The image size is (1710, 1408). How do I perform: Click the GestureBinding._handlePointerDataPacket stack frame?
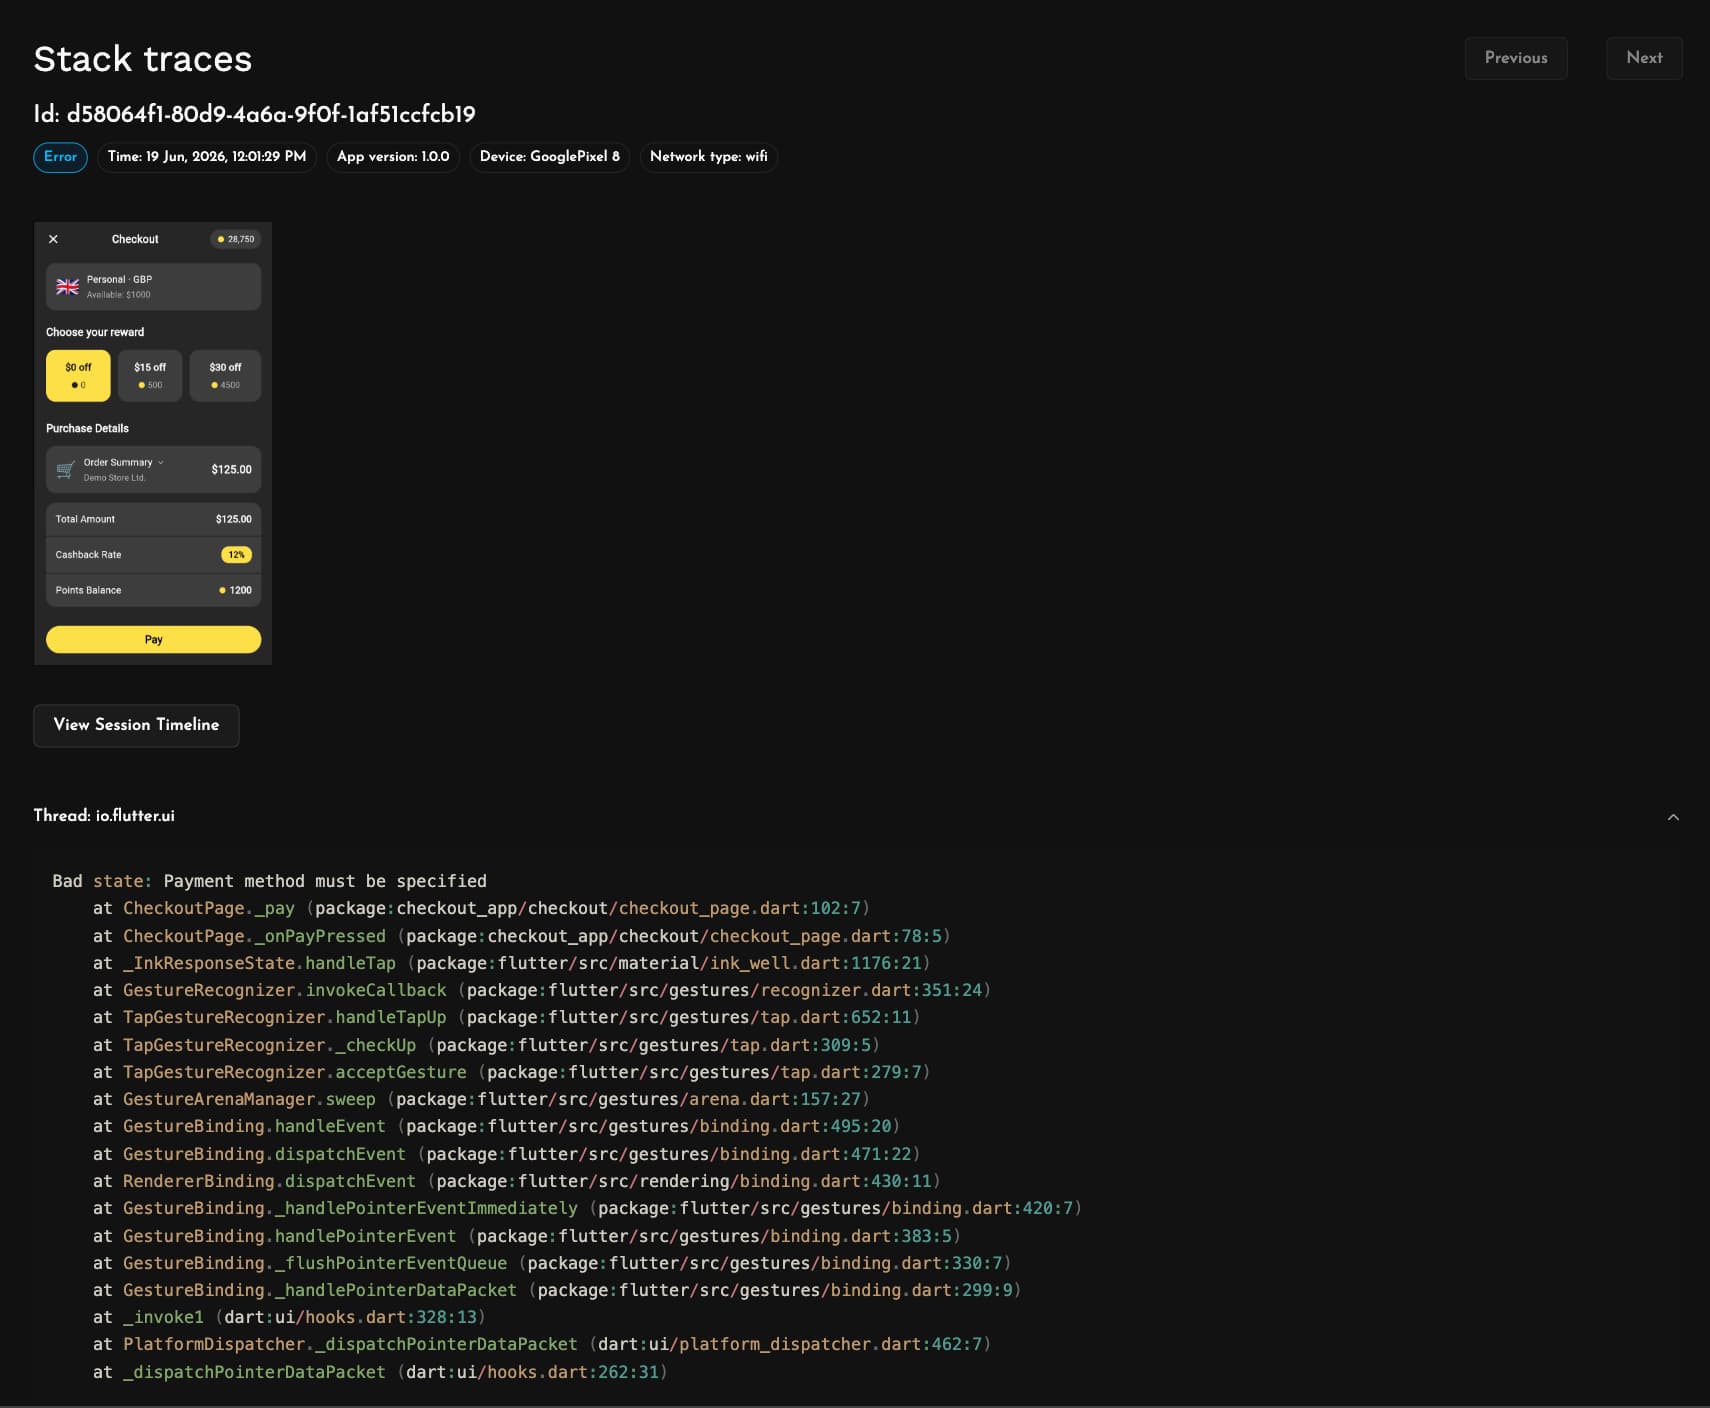pyautogui.click(x=558, y=1290)
